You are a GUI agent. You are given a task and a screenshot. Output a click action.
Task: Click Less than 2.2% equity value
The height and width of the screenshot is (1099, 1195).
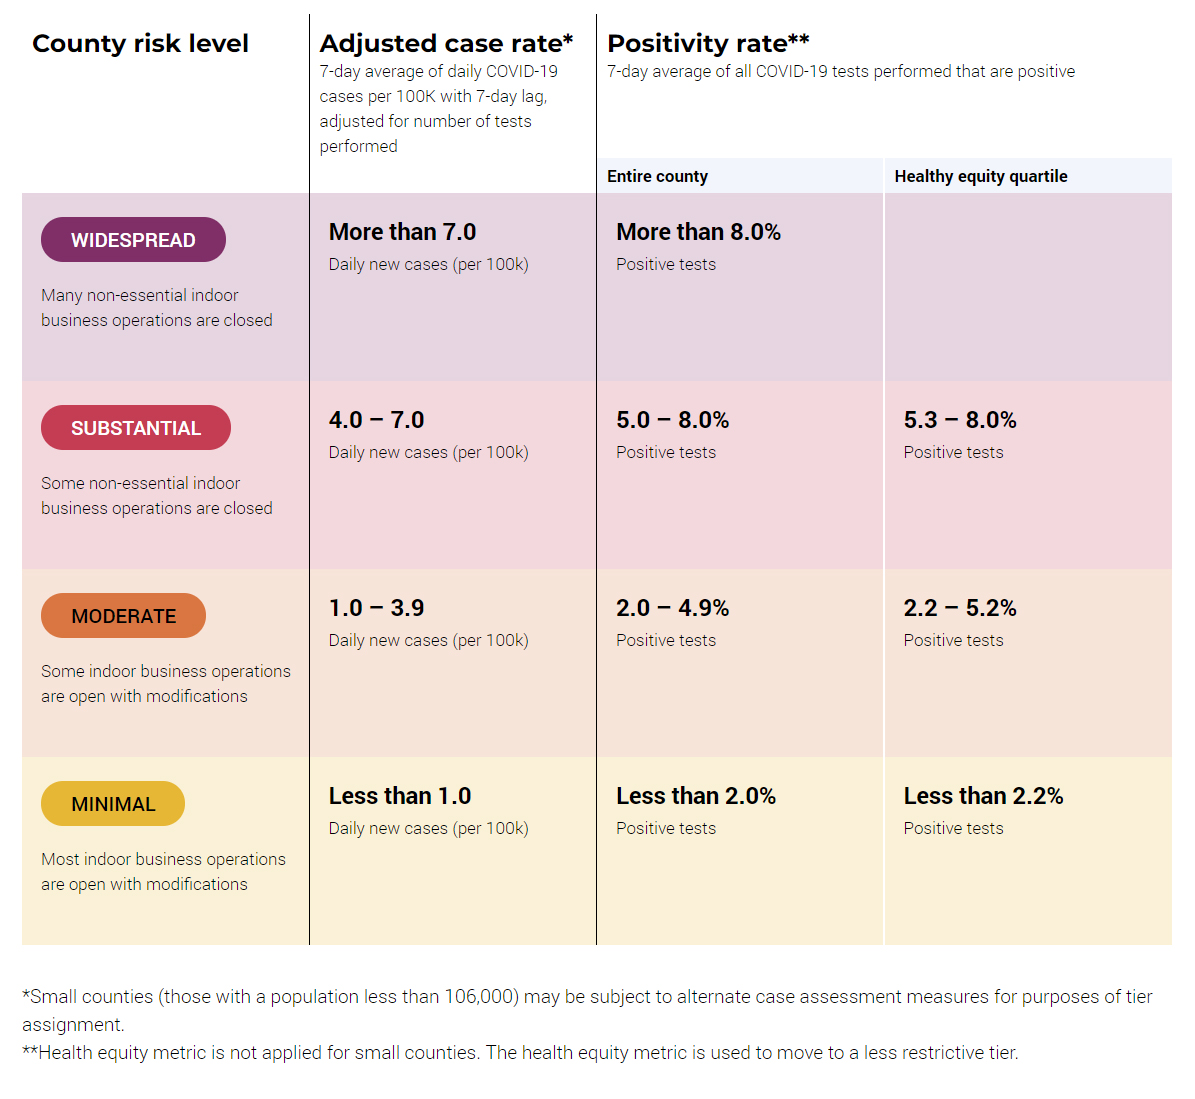click(983, 796)
